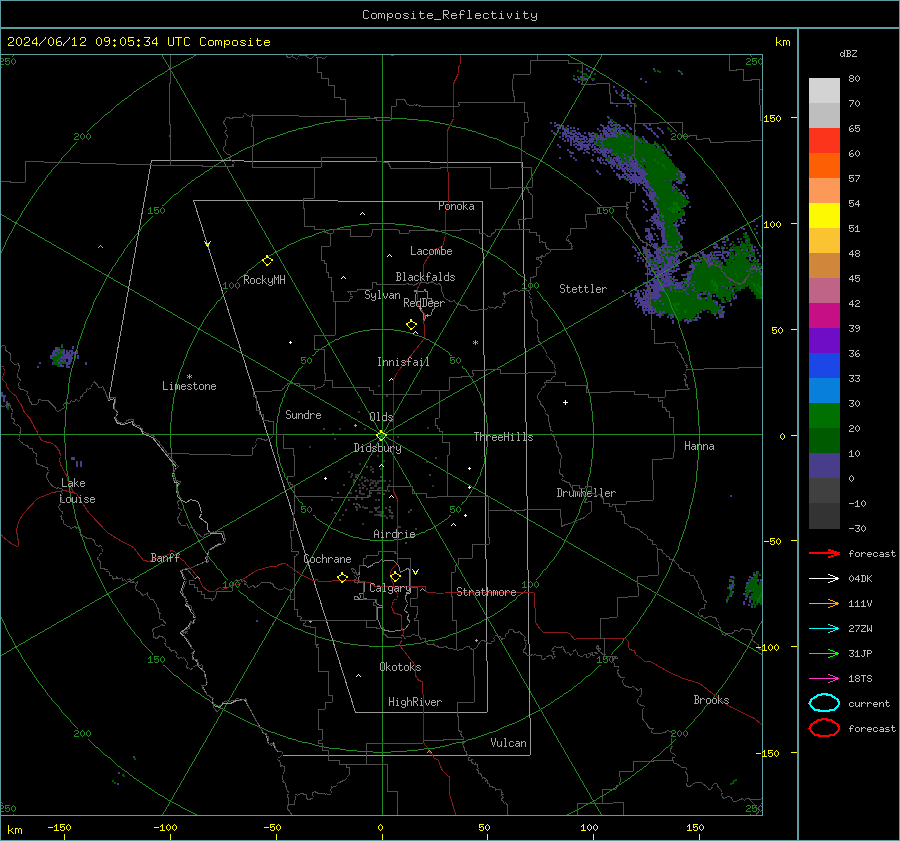Choose the green 31JP arrow legend icon
The image size is (900, 841).
coord(824,653)
